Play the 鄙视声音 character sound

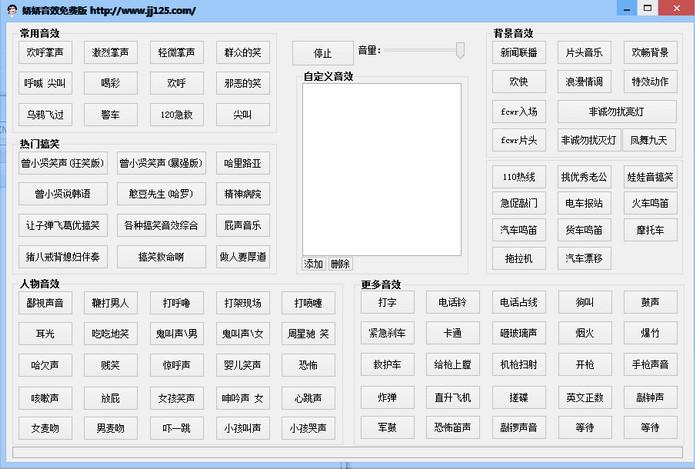tap(45, 303)
